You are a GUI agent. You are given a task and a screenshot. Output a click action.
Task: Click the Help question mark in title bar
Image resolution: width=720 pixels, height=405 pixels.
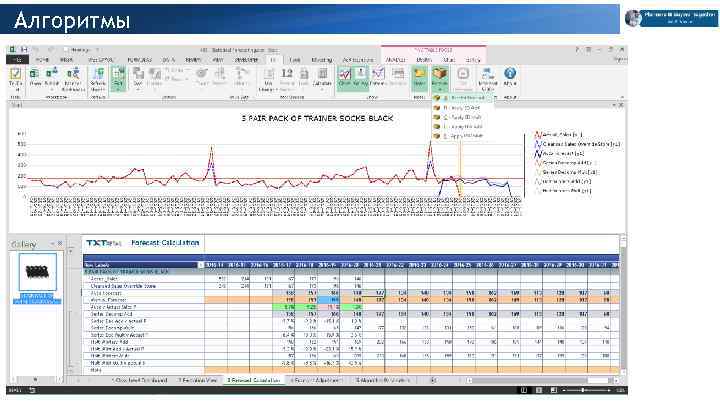coord(577,49)
